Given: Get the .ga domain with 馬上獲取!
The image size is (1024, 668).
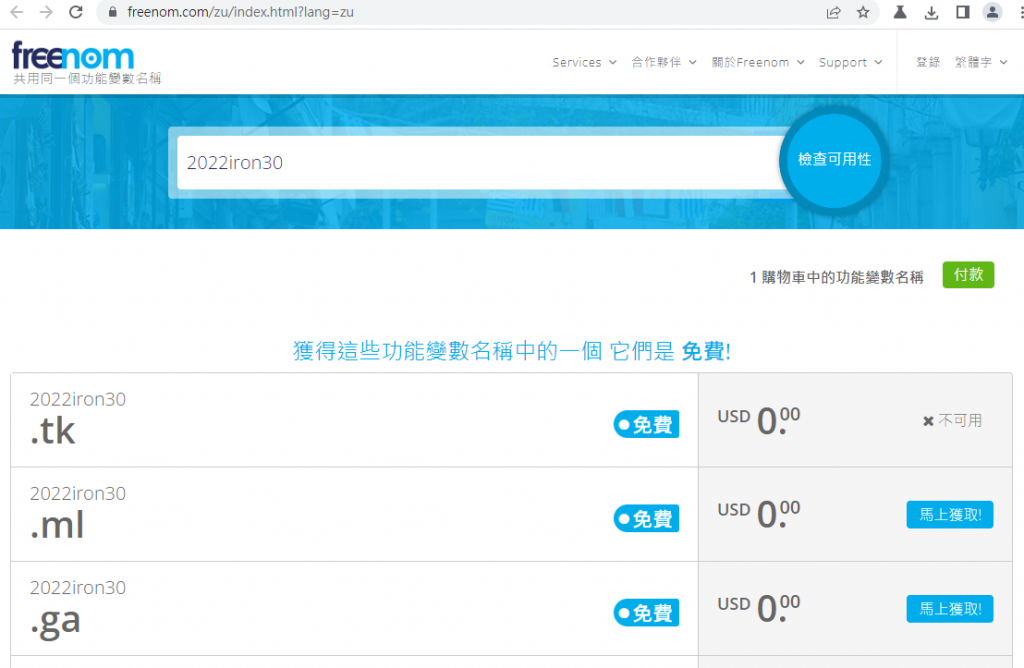Looking at the screenshot, I should (950, 609).
